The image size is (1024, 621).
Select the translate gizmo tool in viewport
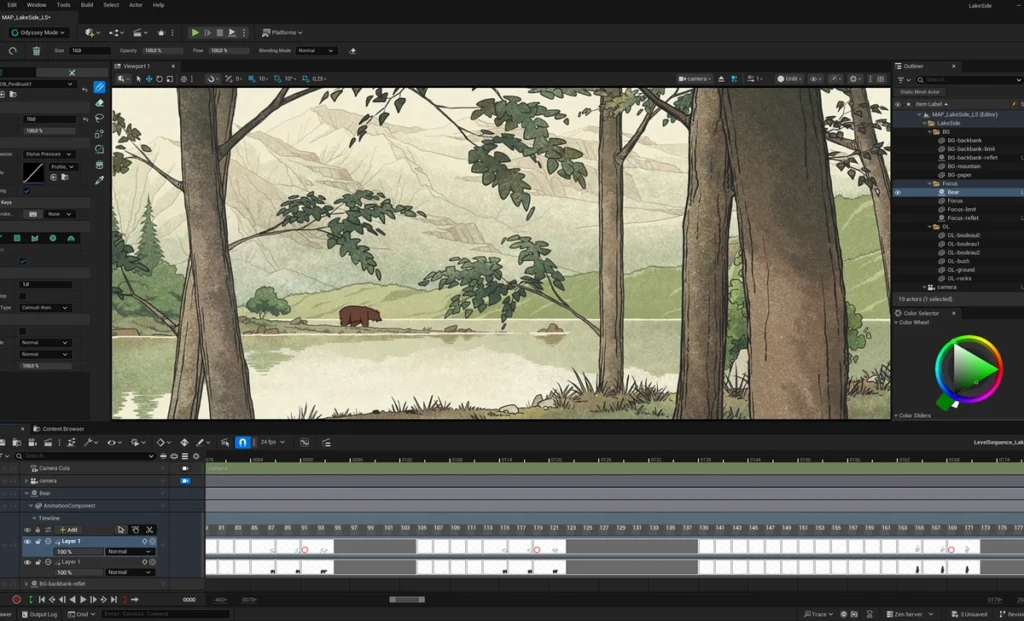[x=149, y=79]
